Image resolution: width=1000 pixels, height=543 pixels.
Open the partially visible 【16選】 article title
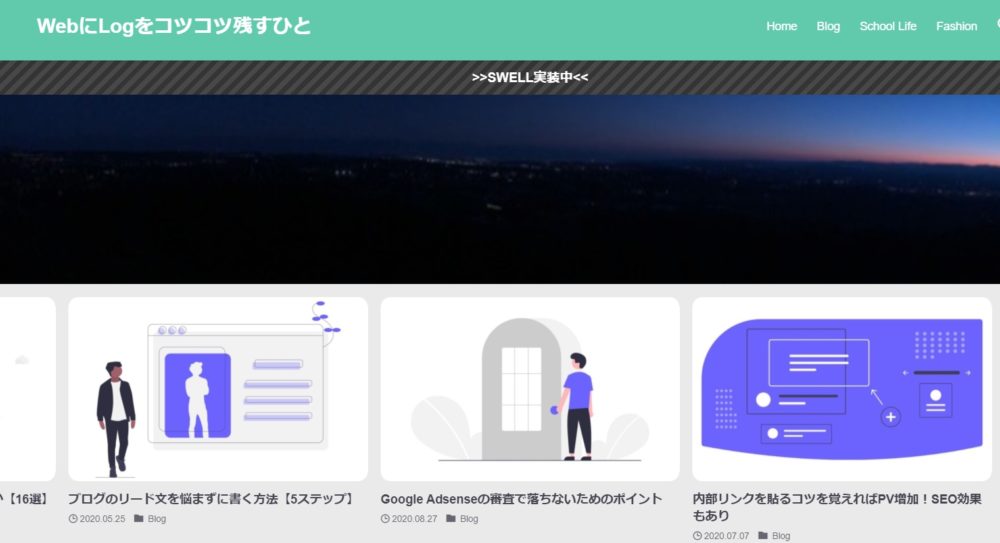[24, 499]
